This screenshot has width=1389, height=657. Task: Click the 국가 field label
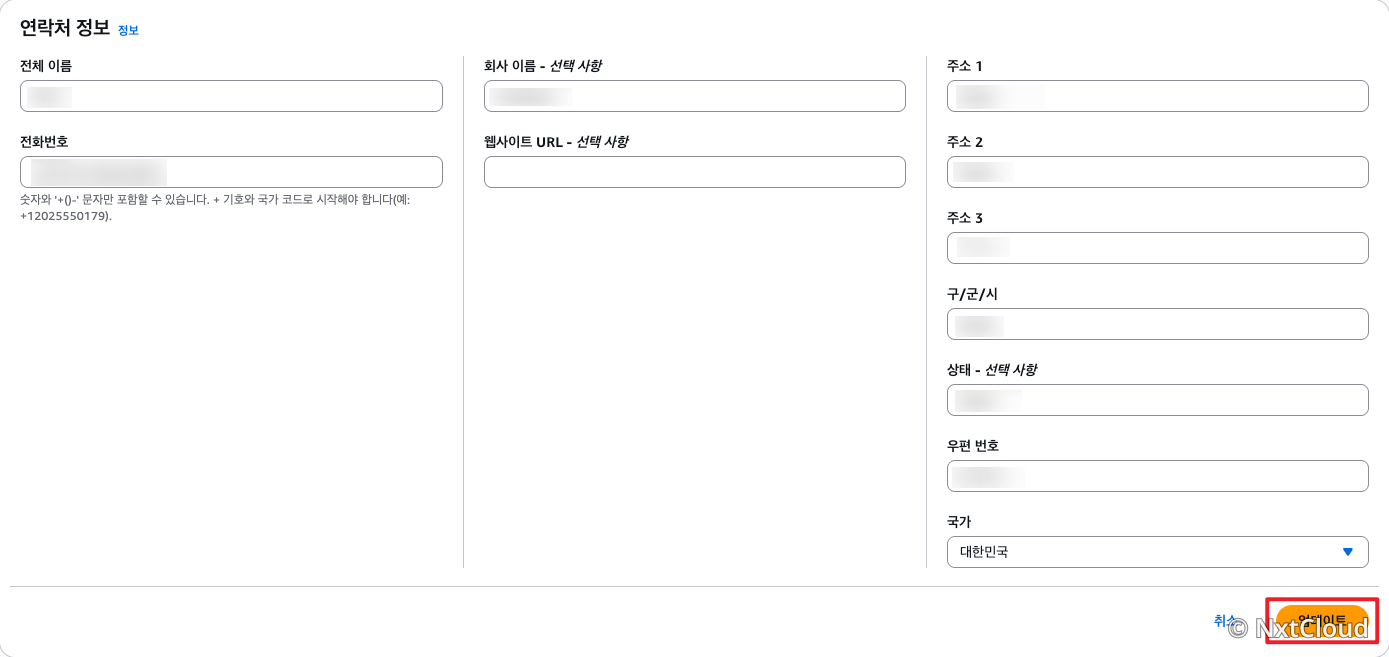959,522
